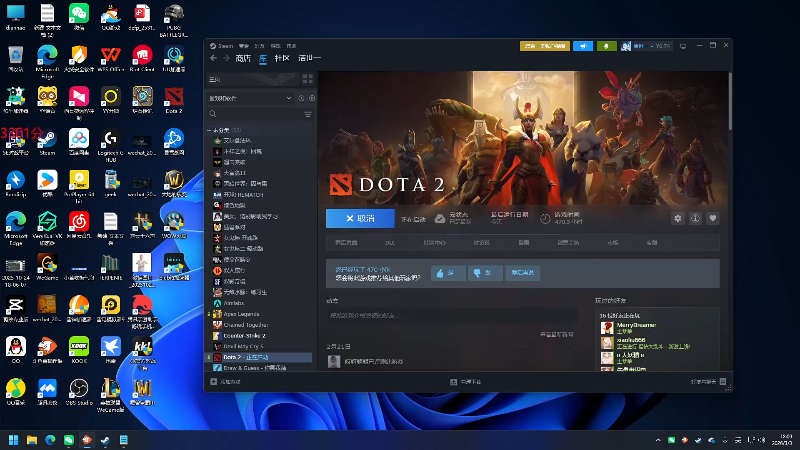The image size is (800, 450).
Task: Open the advanced filter options icon
Action: (x=308, y=114)
